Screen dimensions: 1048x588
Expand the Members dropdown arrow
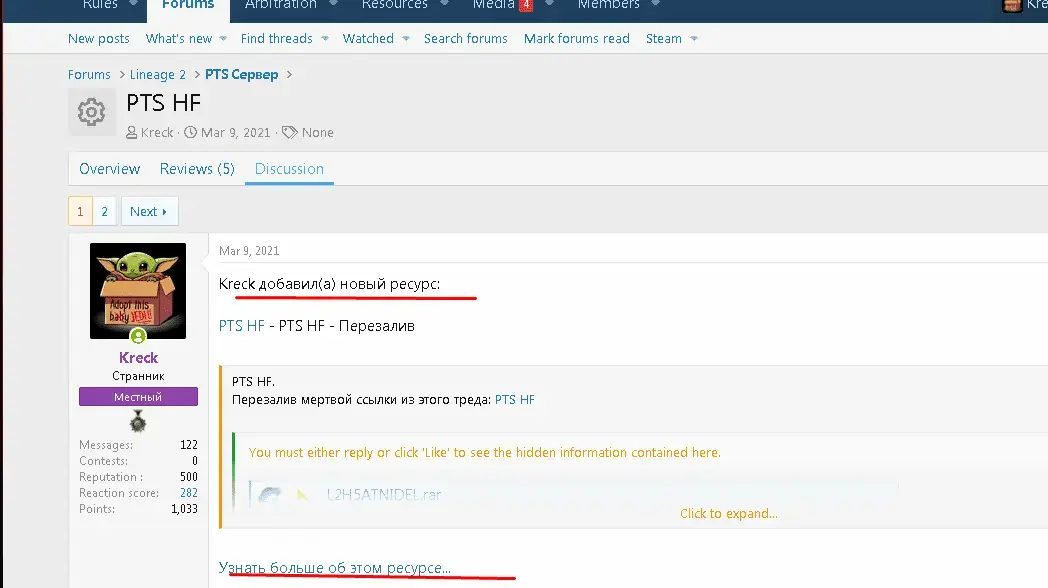click(656, 4)
